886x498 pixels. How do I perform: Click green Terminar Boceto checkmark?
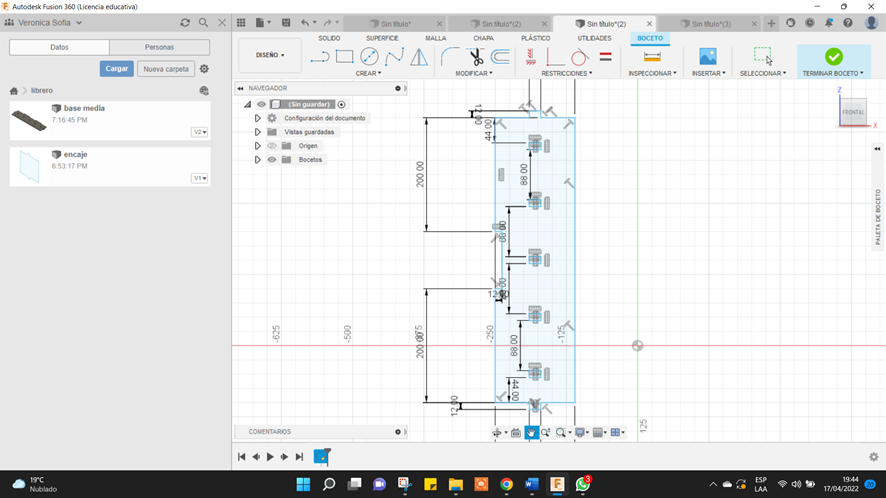tap(833, 57)
